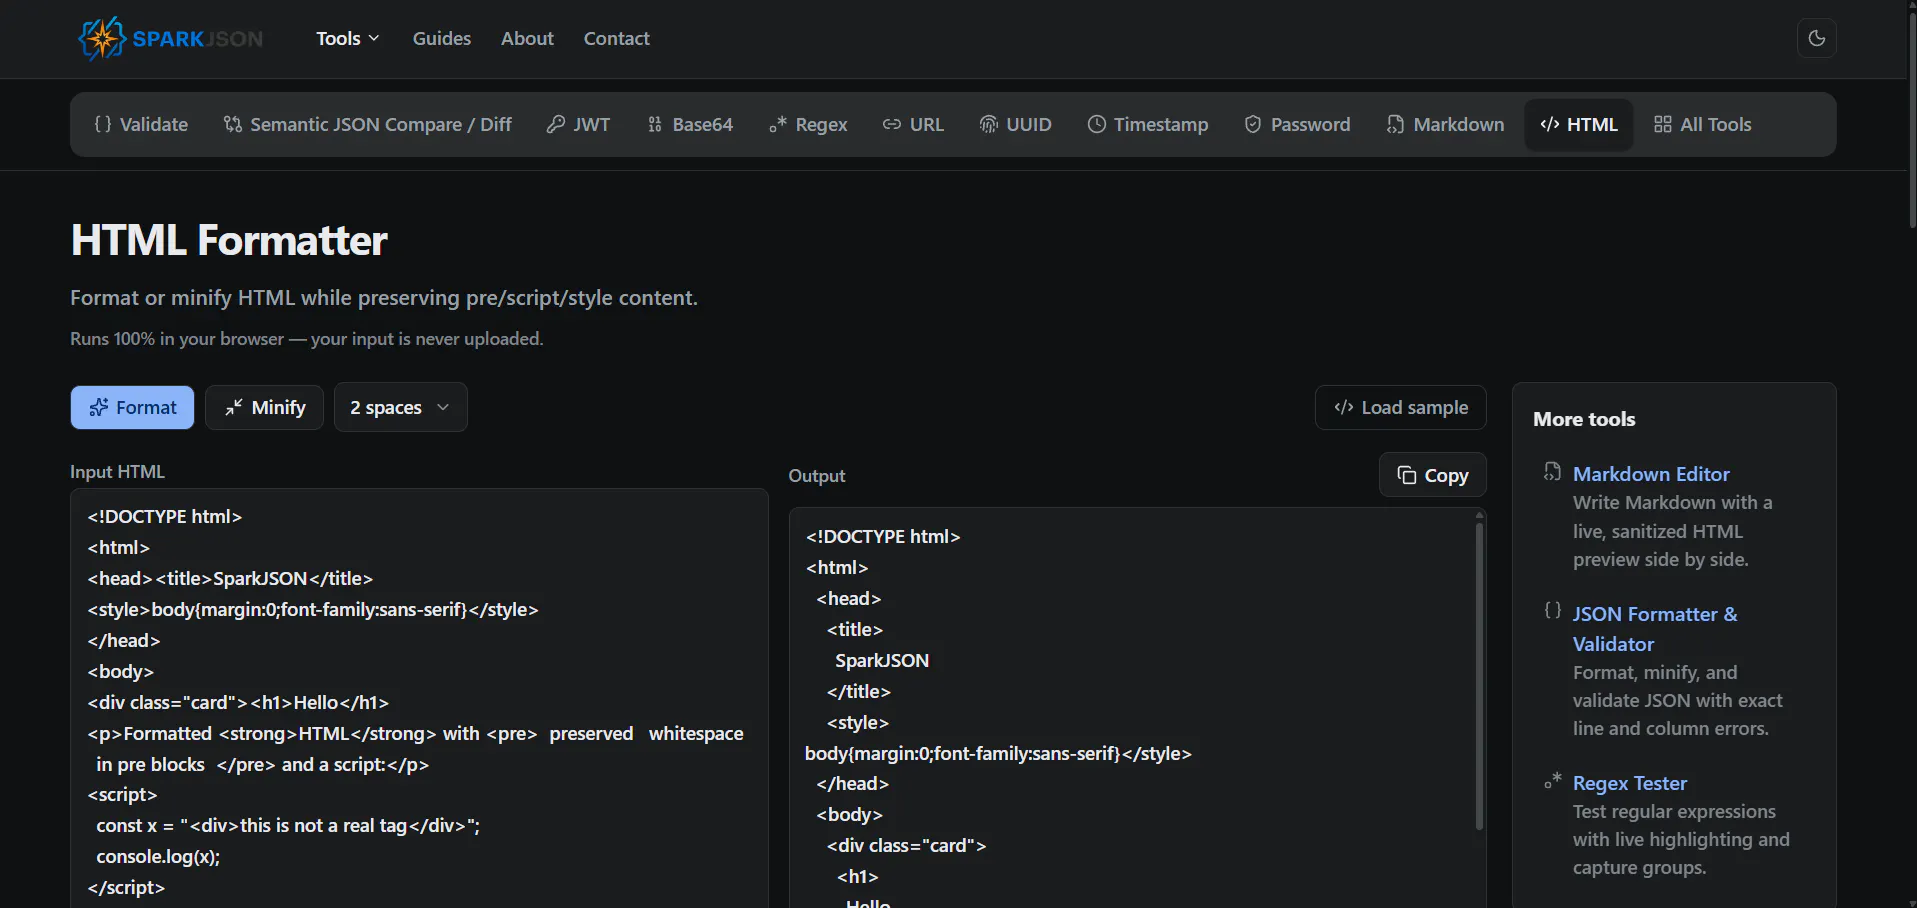Click the regex icon on the Regex tab

(778, 124)
